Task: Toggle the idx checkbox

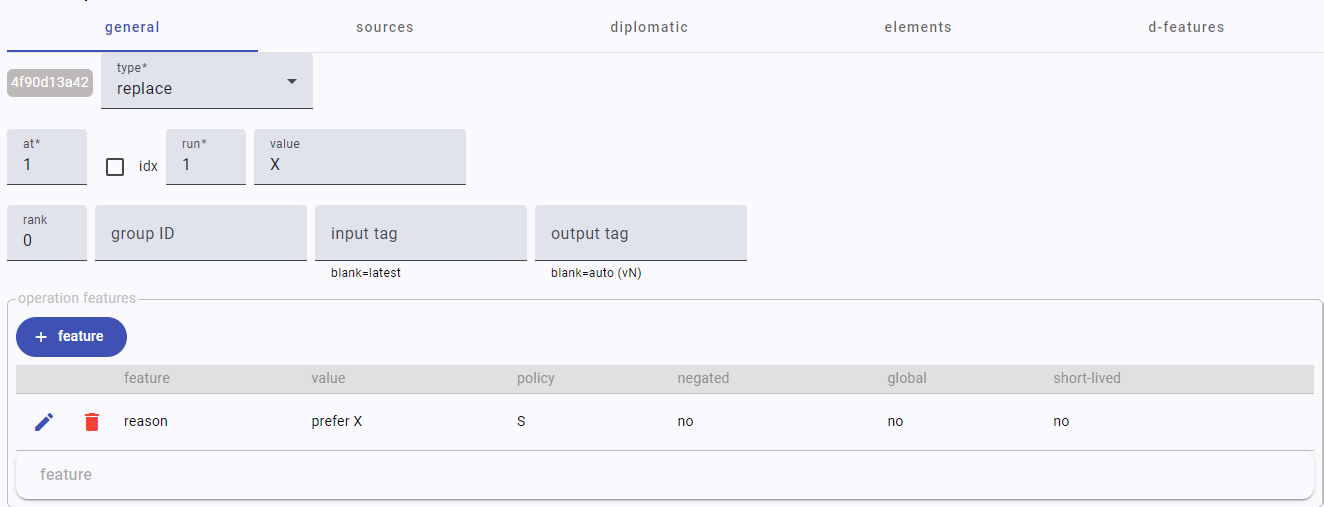Action: (x=115, y=167)
